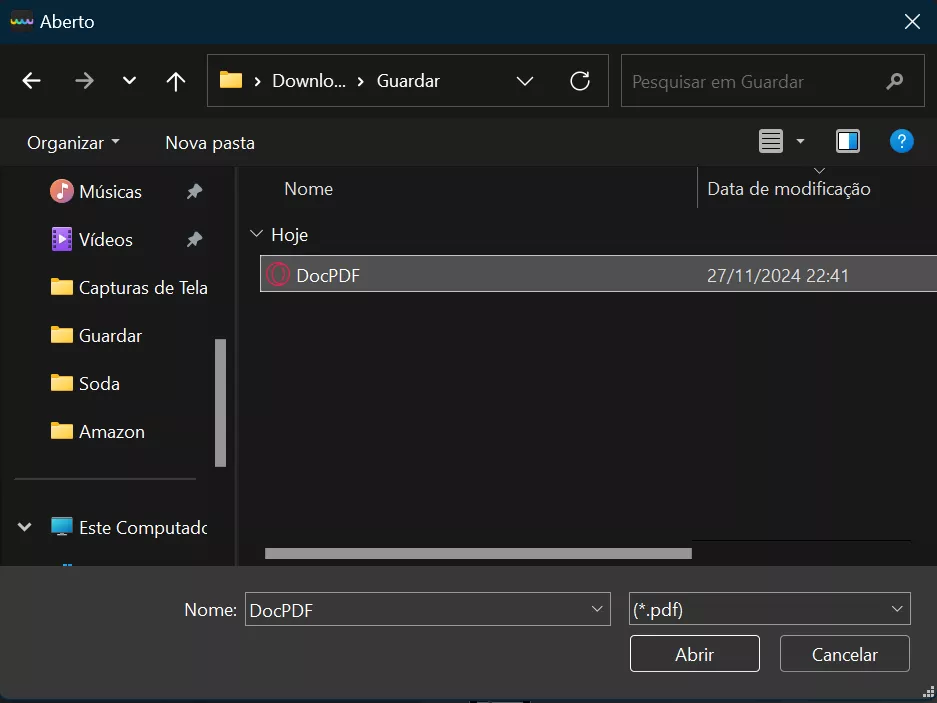Create a Nova pasta
937x703 pixels.
click(x=209, y=142)
